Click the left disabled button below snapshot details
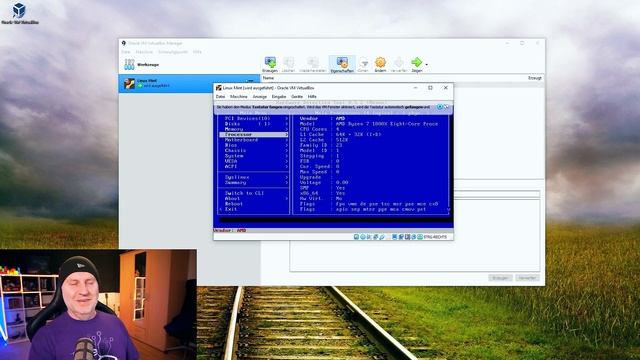640x360 pixels. point(500,278)
